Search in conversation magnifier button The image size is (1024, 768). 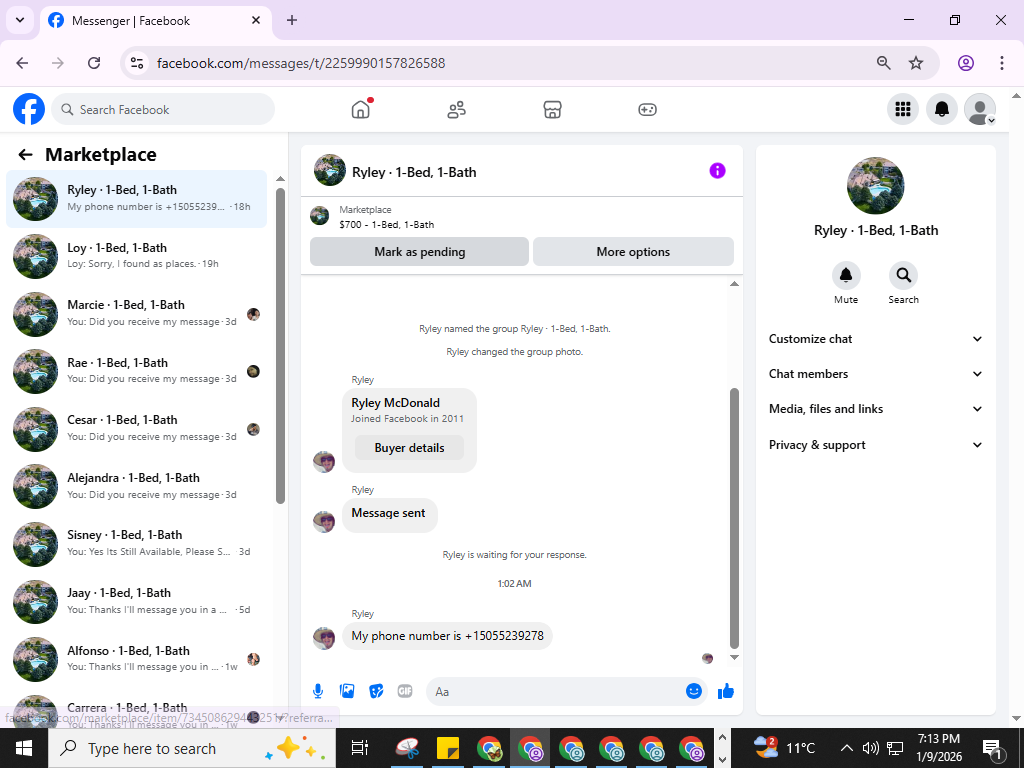click(x=903, y=276)
